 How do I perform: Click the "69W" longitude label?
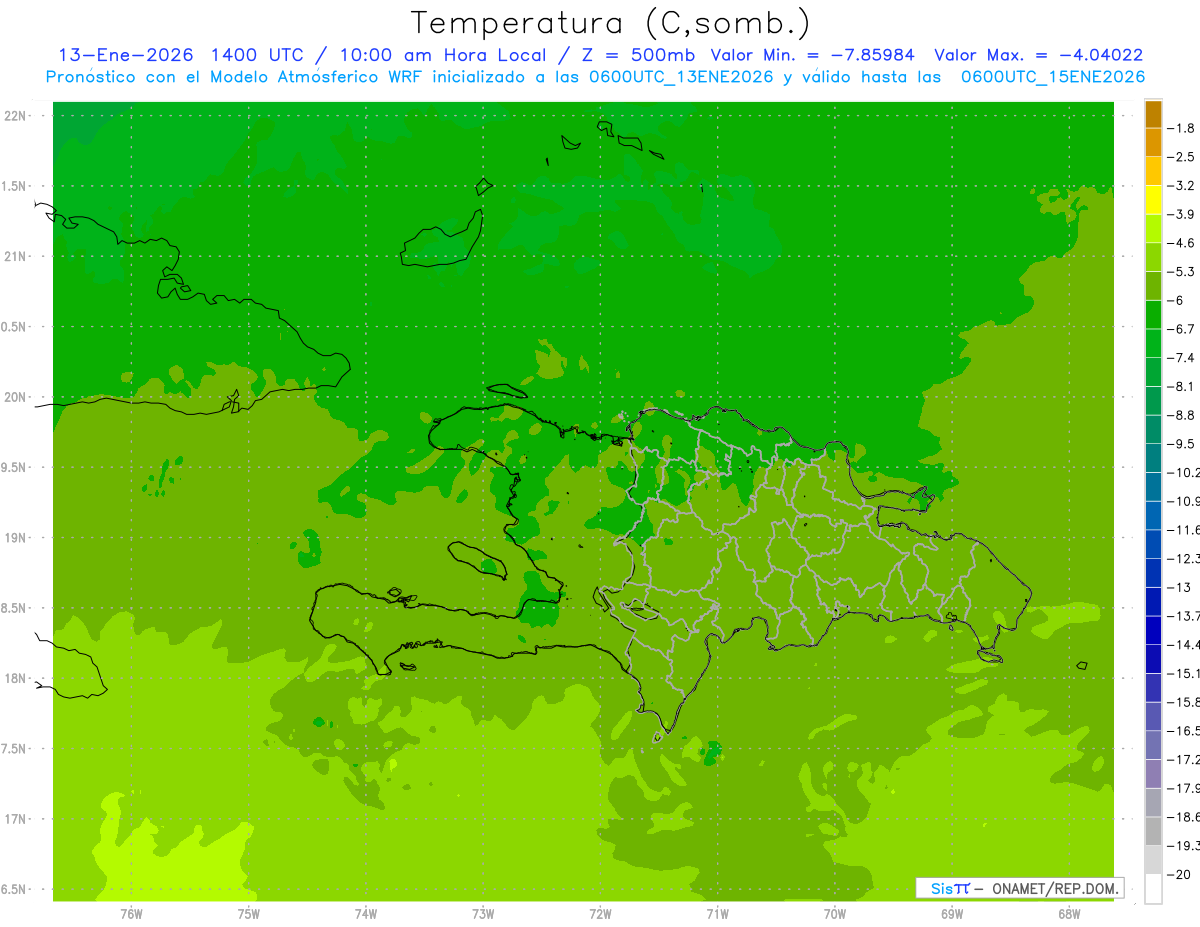point(952,913)
